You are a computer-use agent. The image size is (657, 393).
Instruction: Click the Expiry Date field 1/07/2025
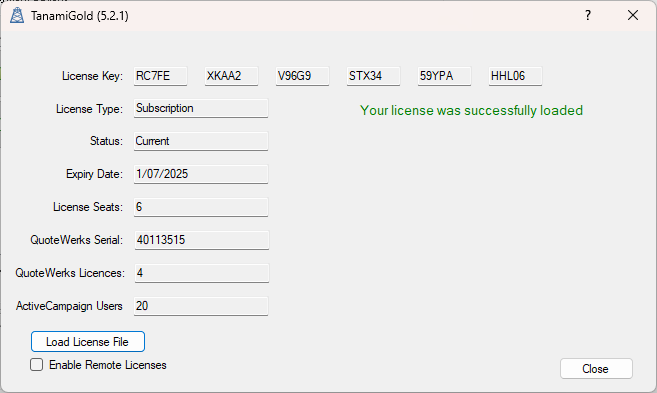[x=201, y=174]
